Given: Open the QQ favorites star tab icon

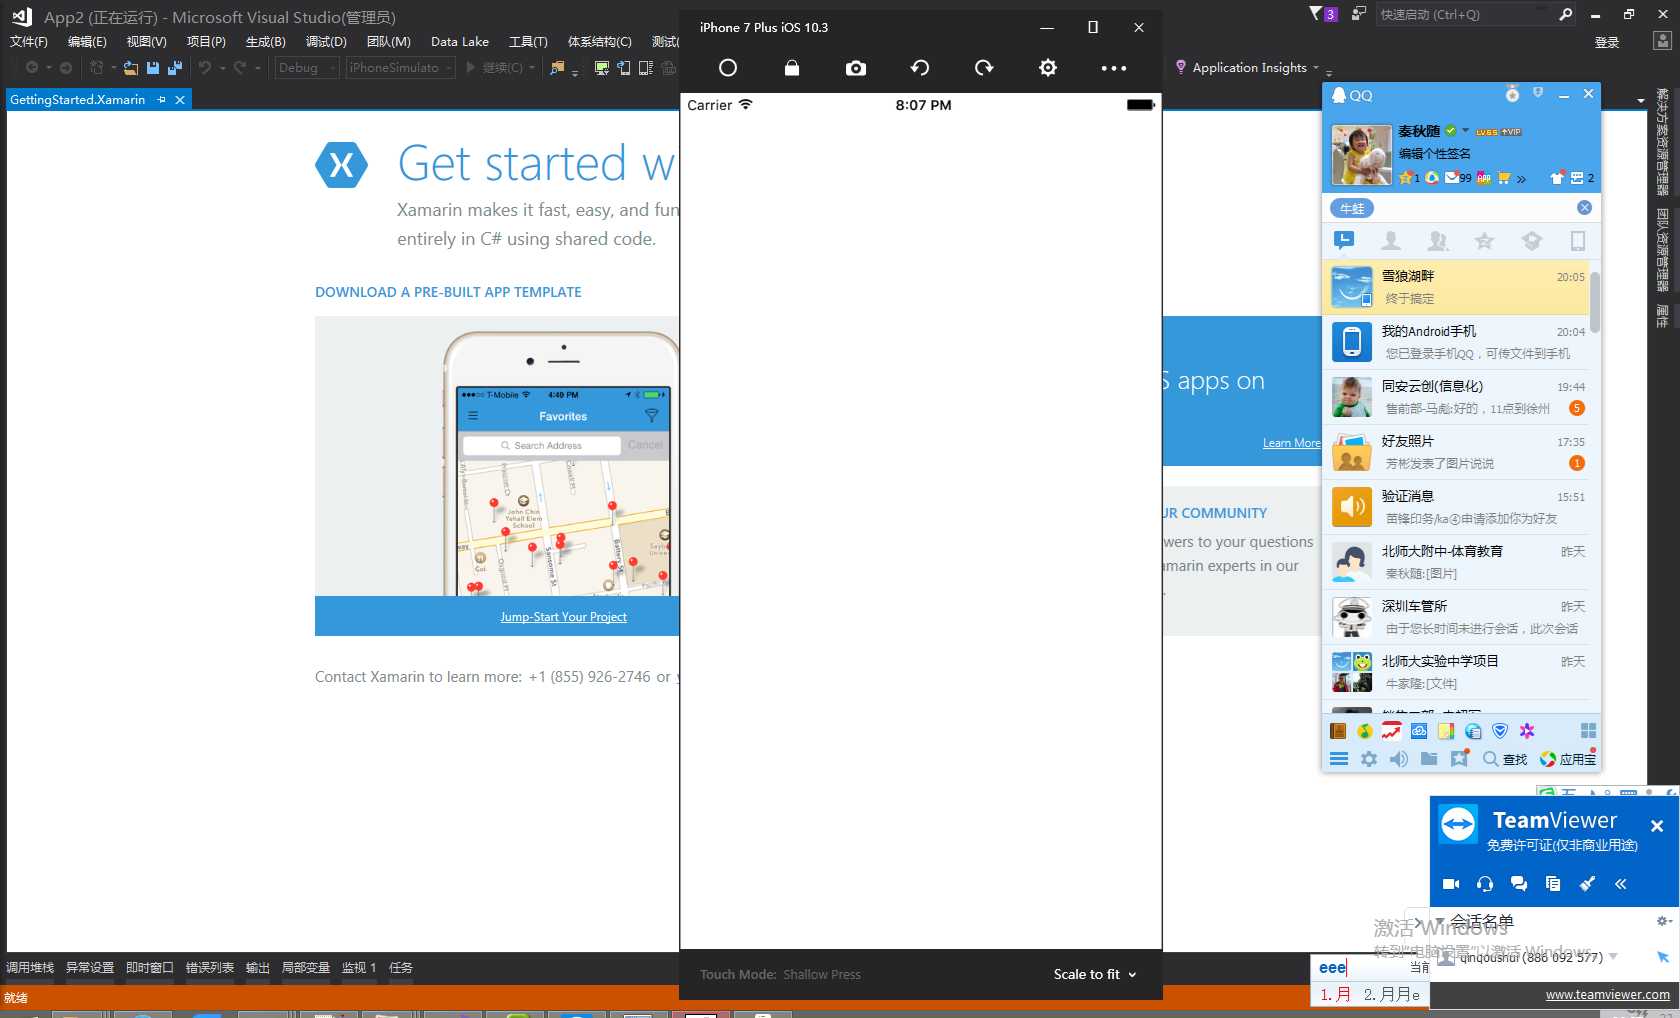Looking at the screenshot, I should coord(1484,240).
